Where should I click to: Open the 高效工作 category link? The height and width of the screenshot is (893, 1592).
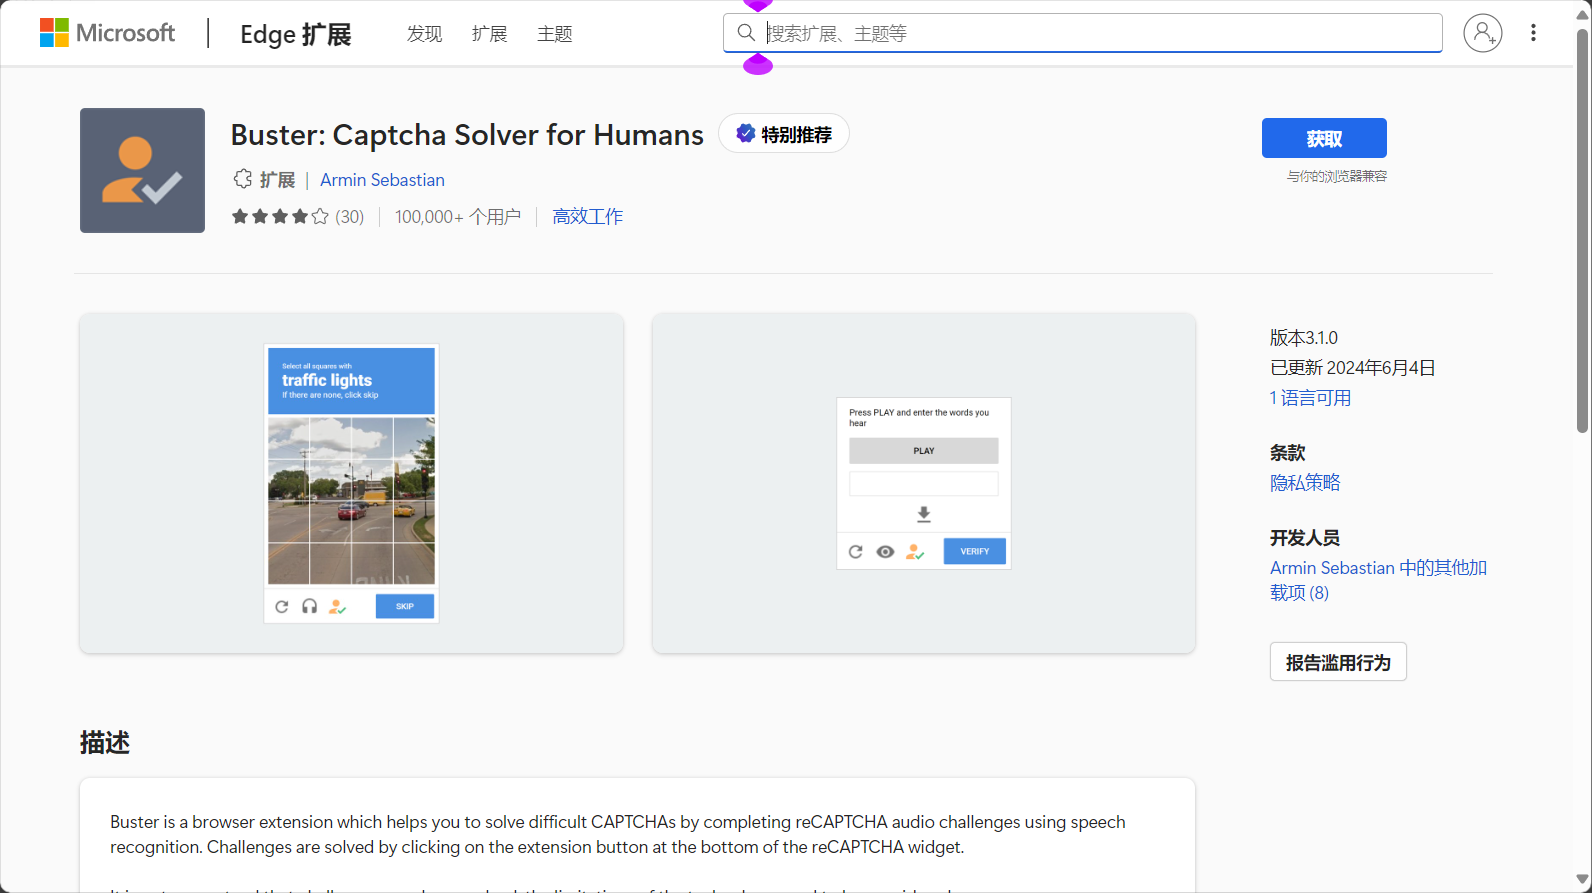[x=588, y=217]
